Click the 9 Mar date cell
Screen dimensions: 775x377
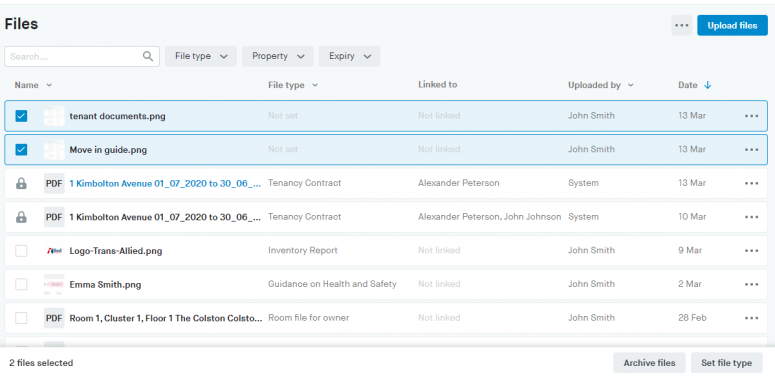[x=690, y=250]
